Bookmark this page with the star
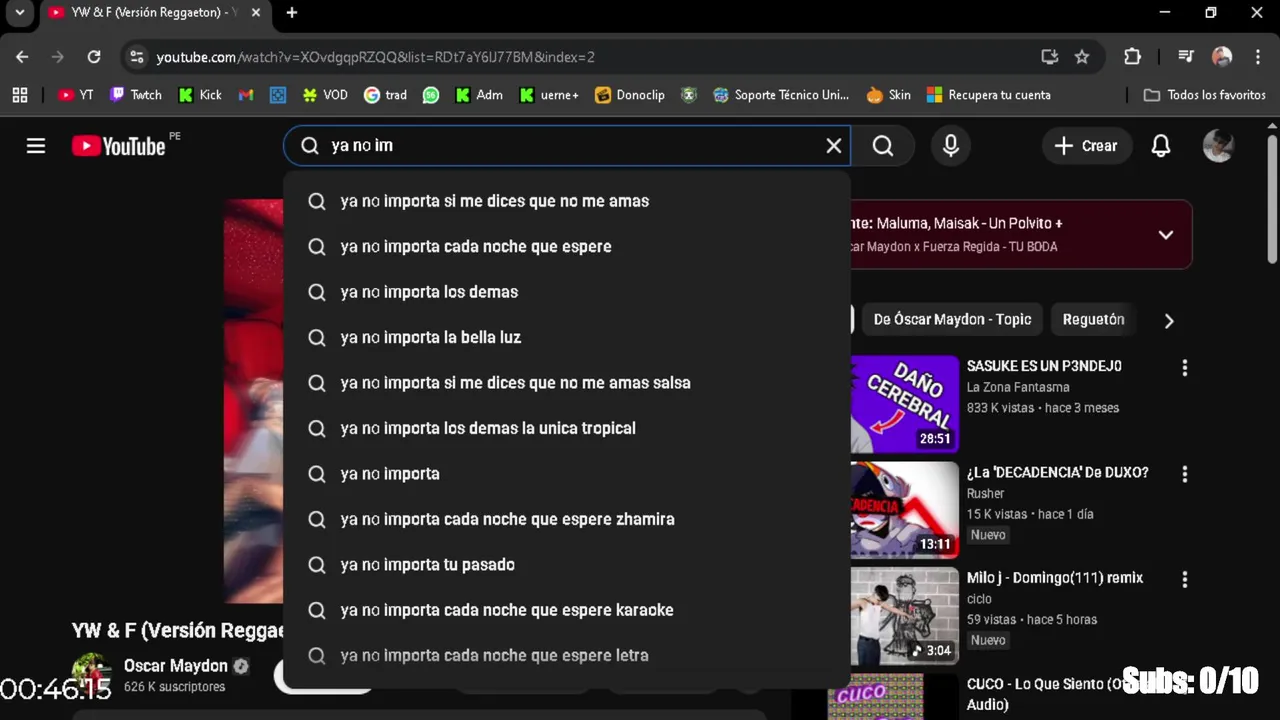The height and width of the screenshot is (720, 1280). [x=1082, y=57]
